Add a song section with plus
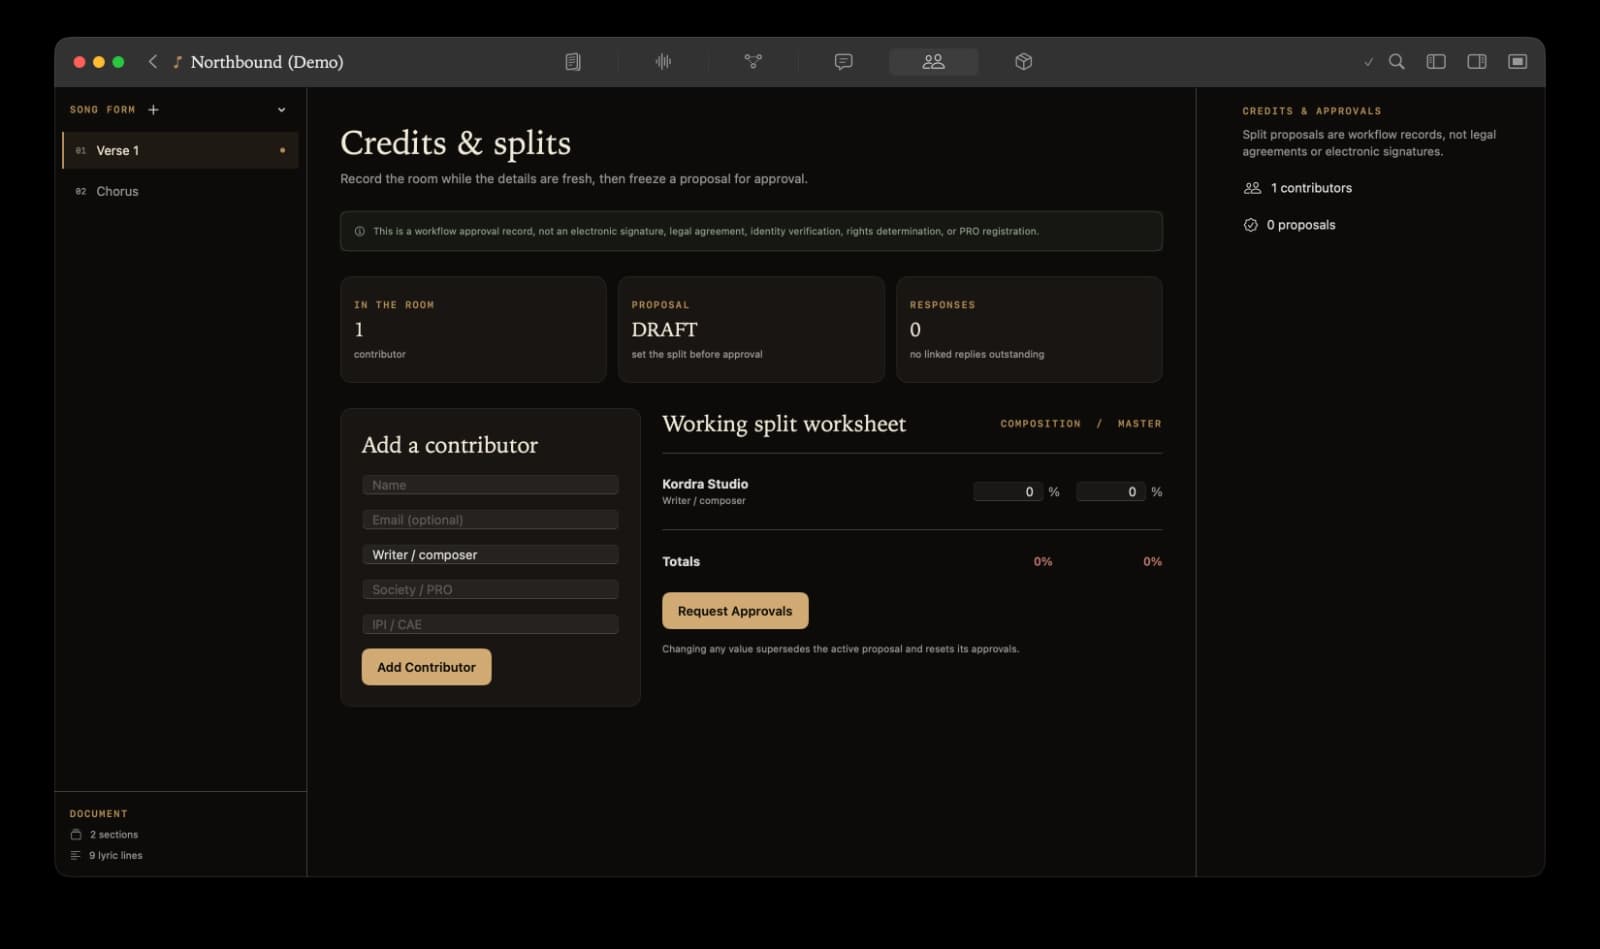1600x949 pixels. click(153, 110)
